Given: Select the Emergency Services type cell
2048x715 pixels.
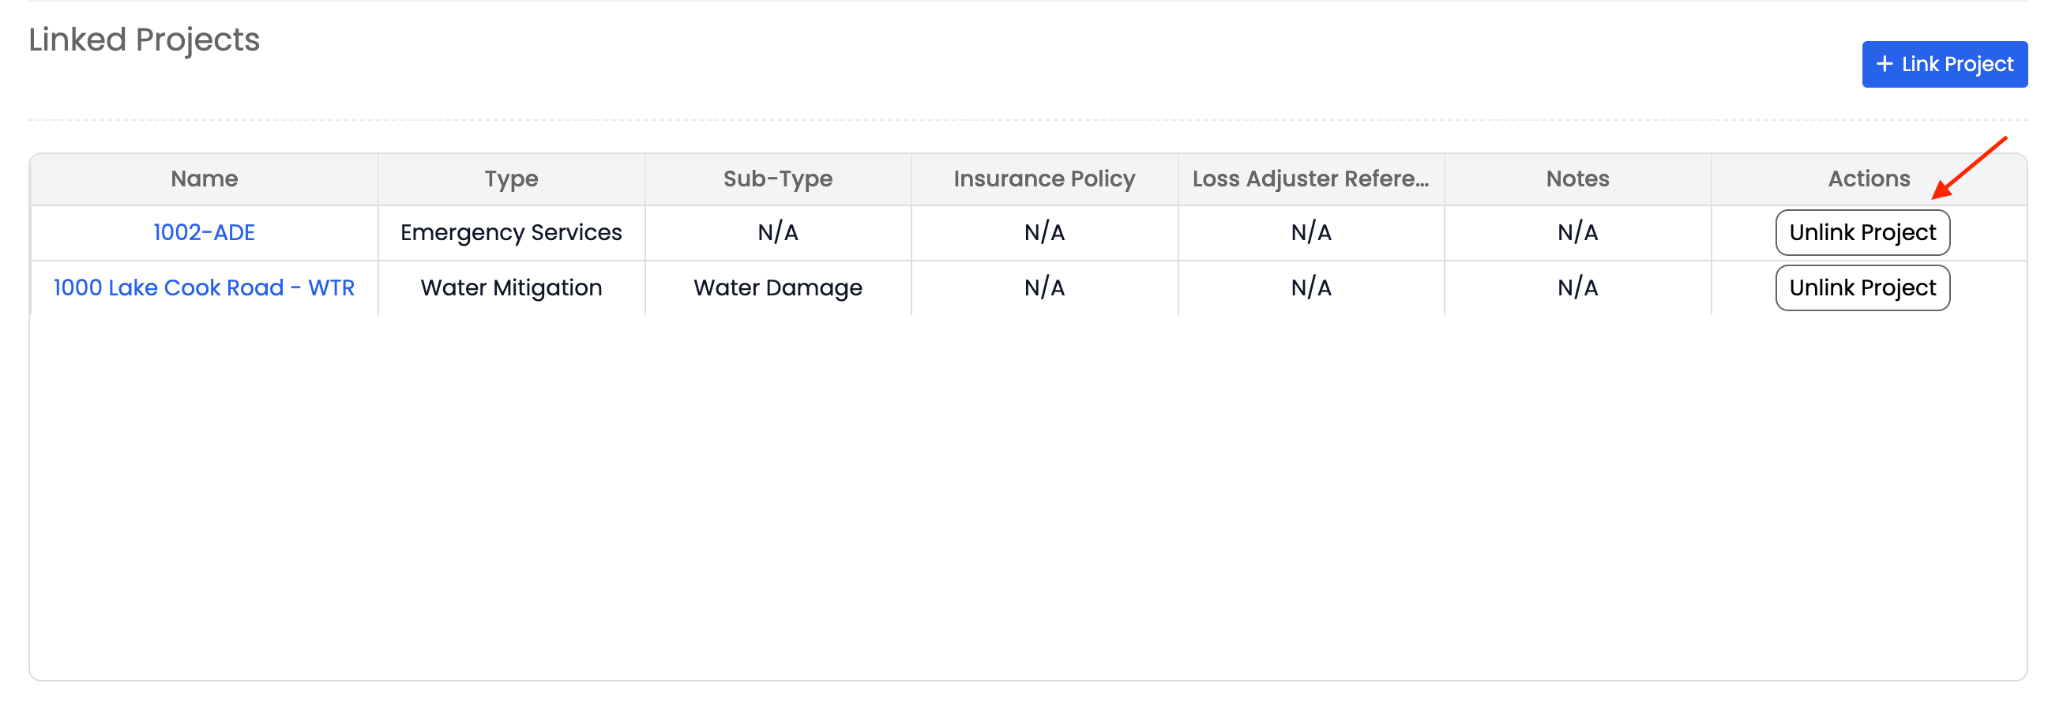Looking at the screenshot, I should coord(511,233).
